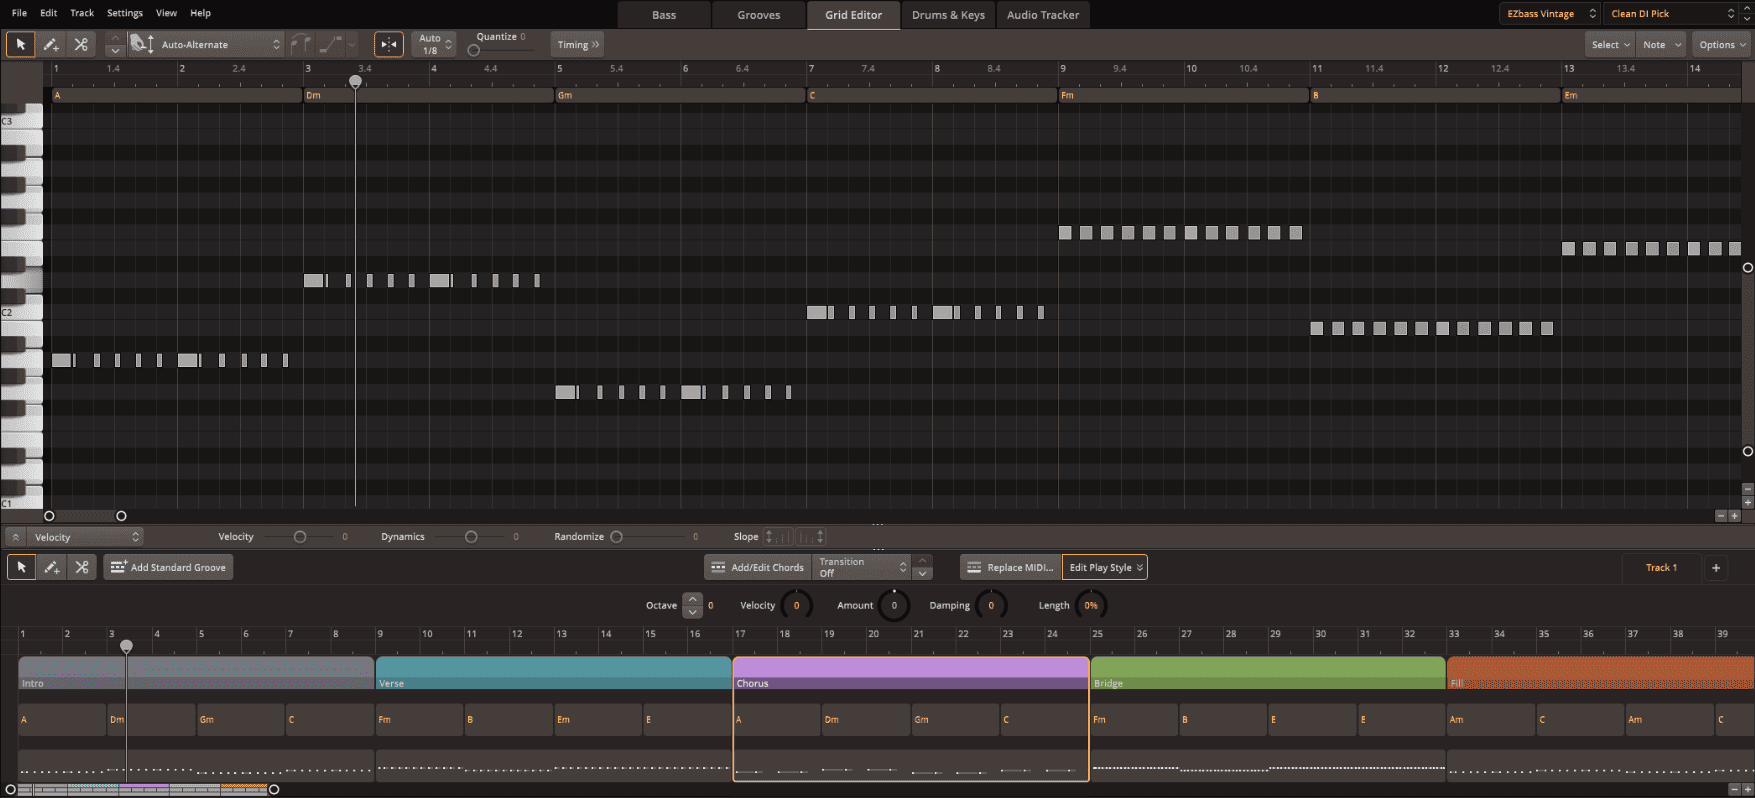The width and height of the screenshot is (1755, 798).
Task: Open the Track menu
Action: coord(82,13)
